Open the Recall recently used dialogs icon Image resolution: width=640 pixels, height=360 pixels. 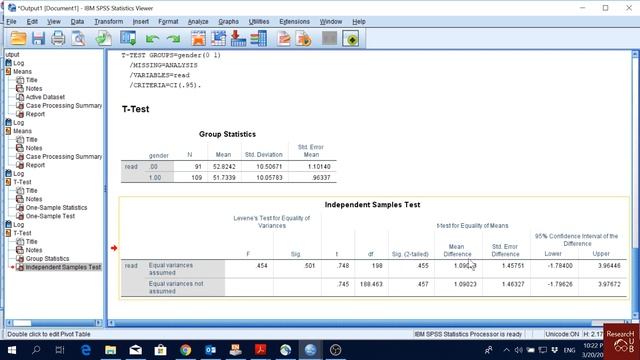pos(128,39)
